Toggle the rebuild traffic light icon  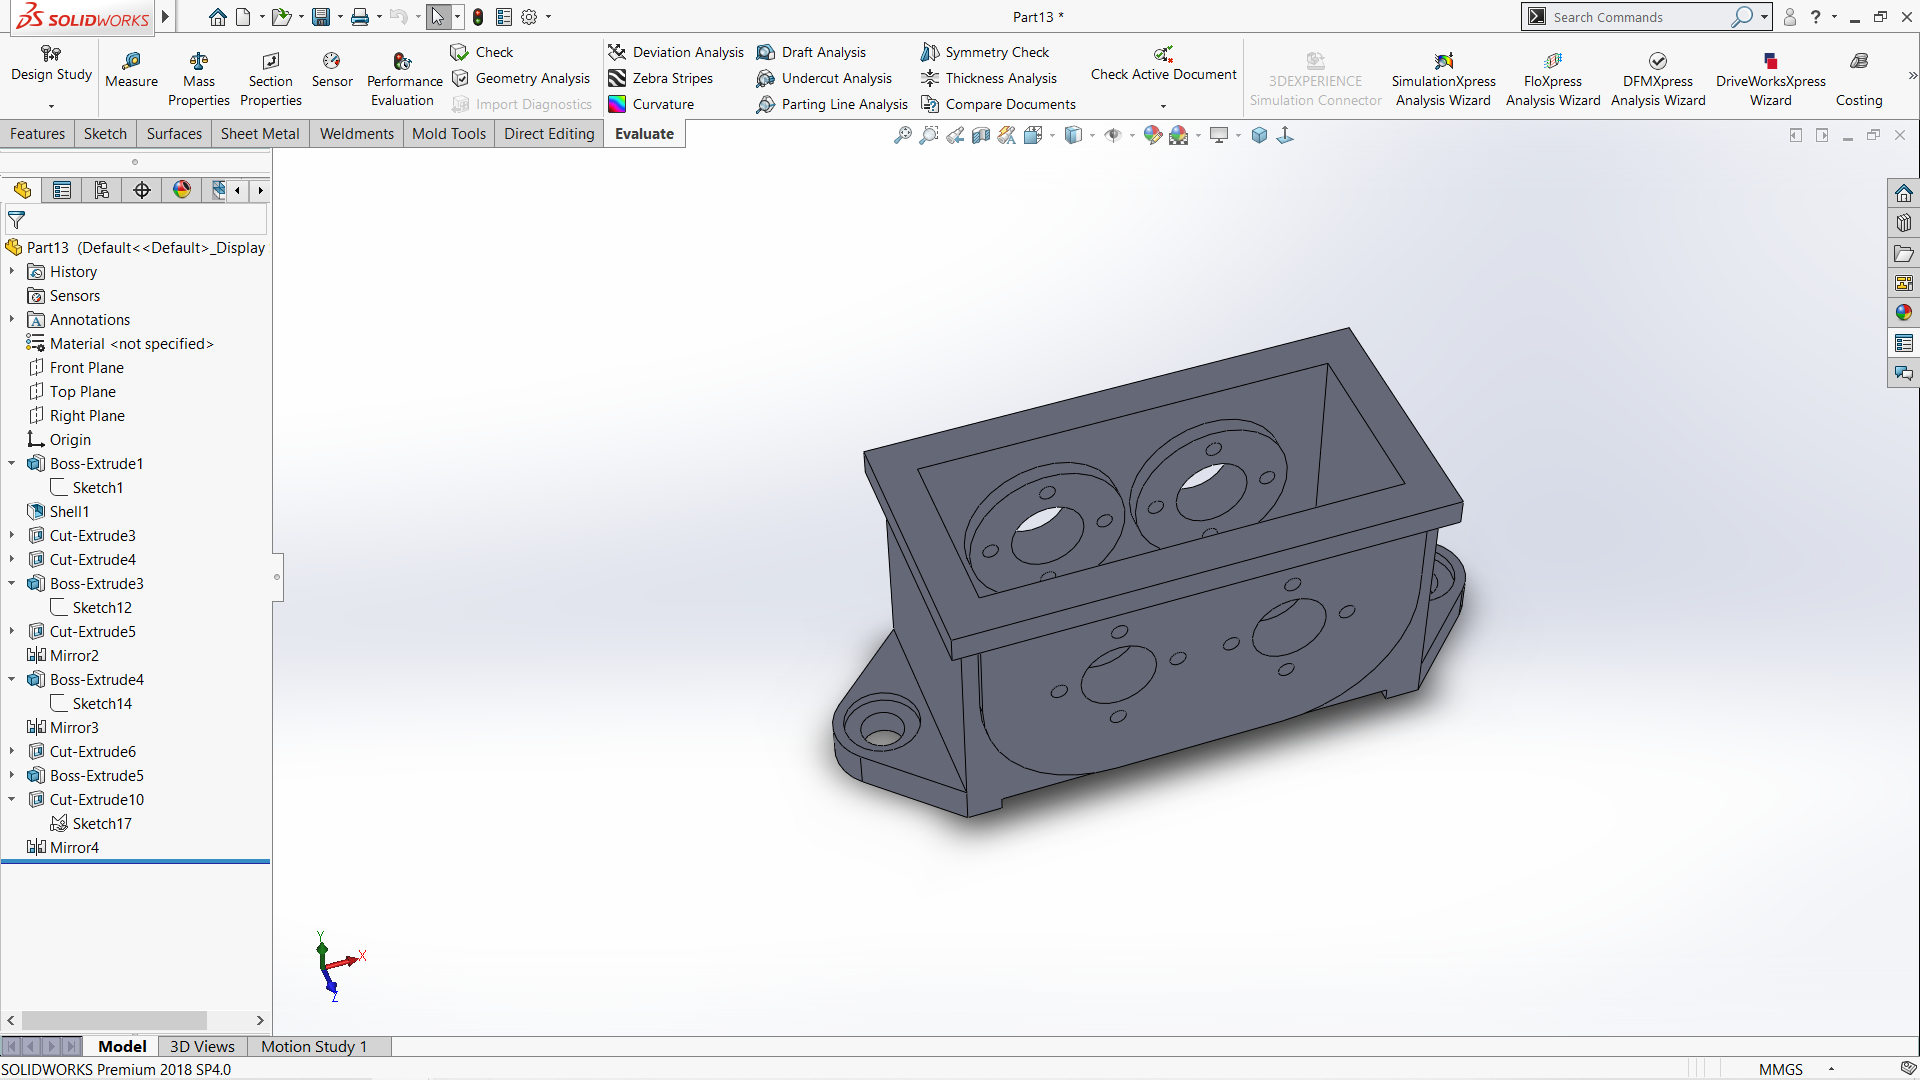[x=478, y=17]
